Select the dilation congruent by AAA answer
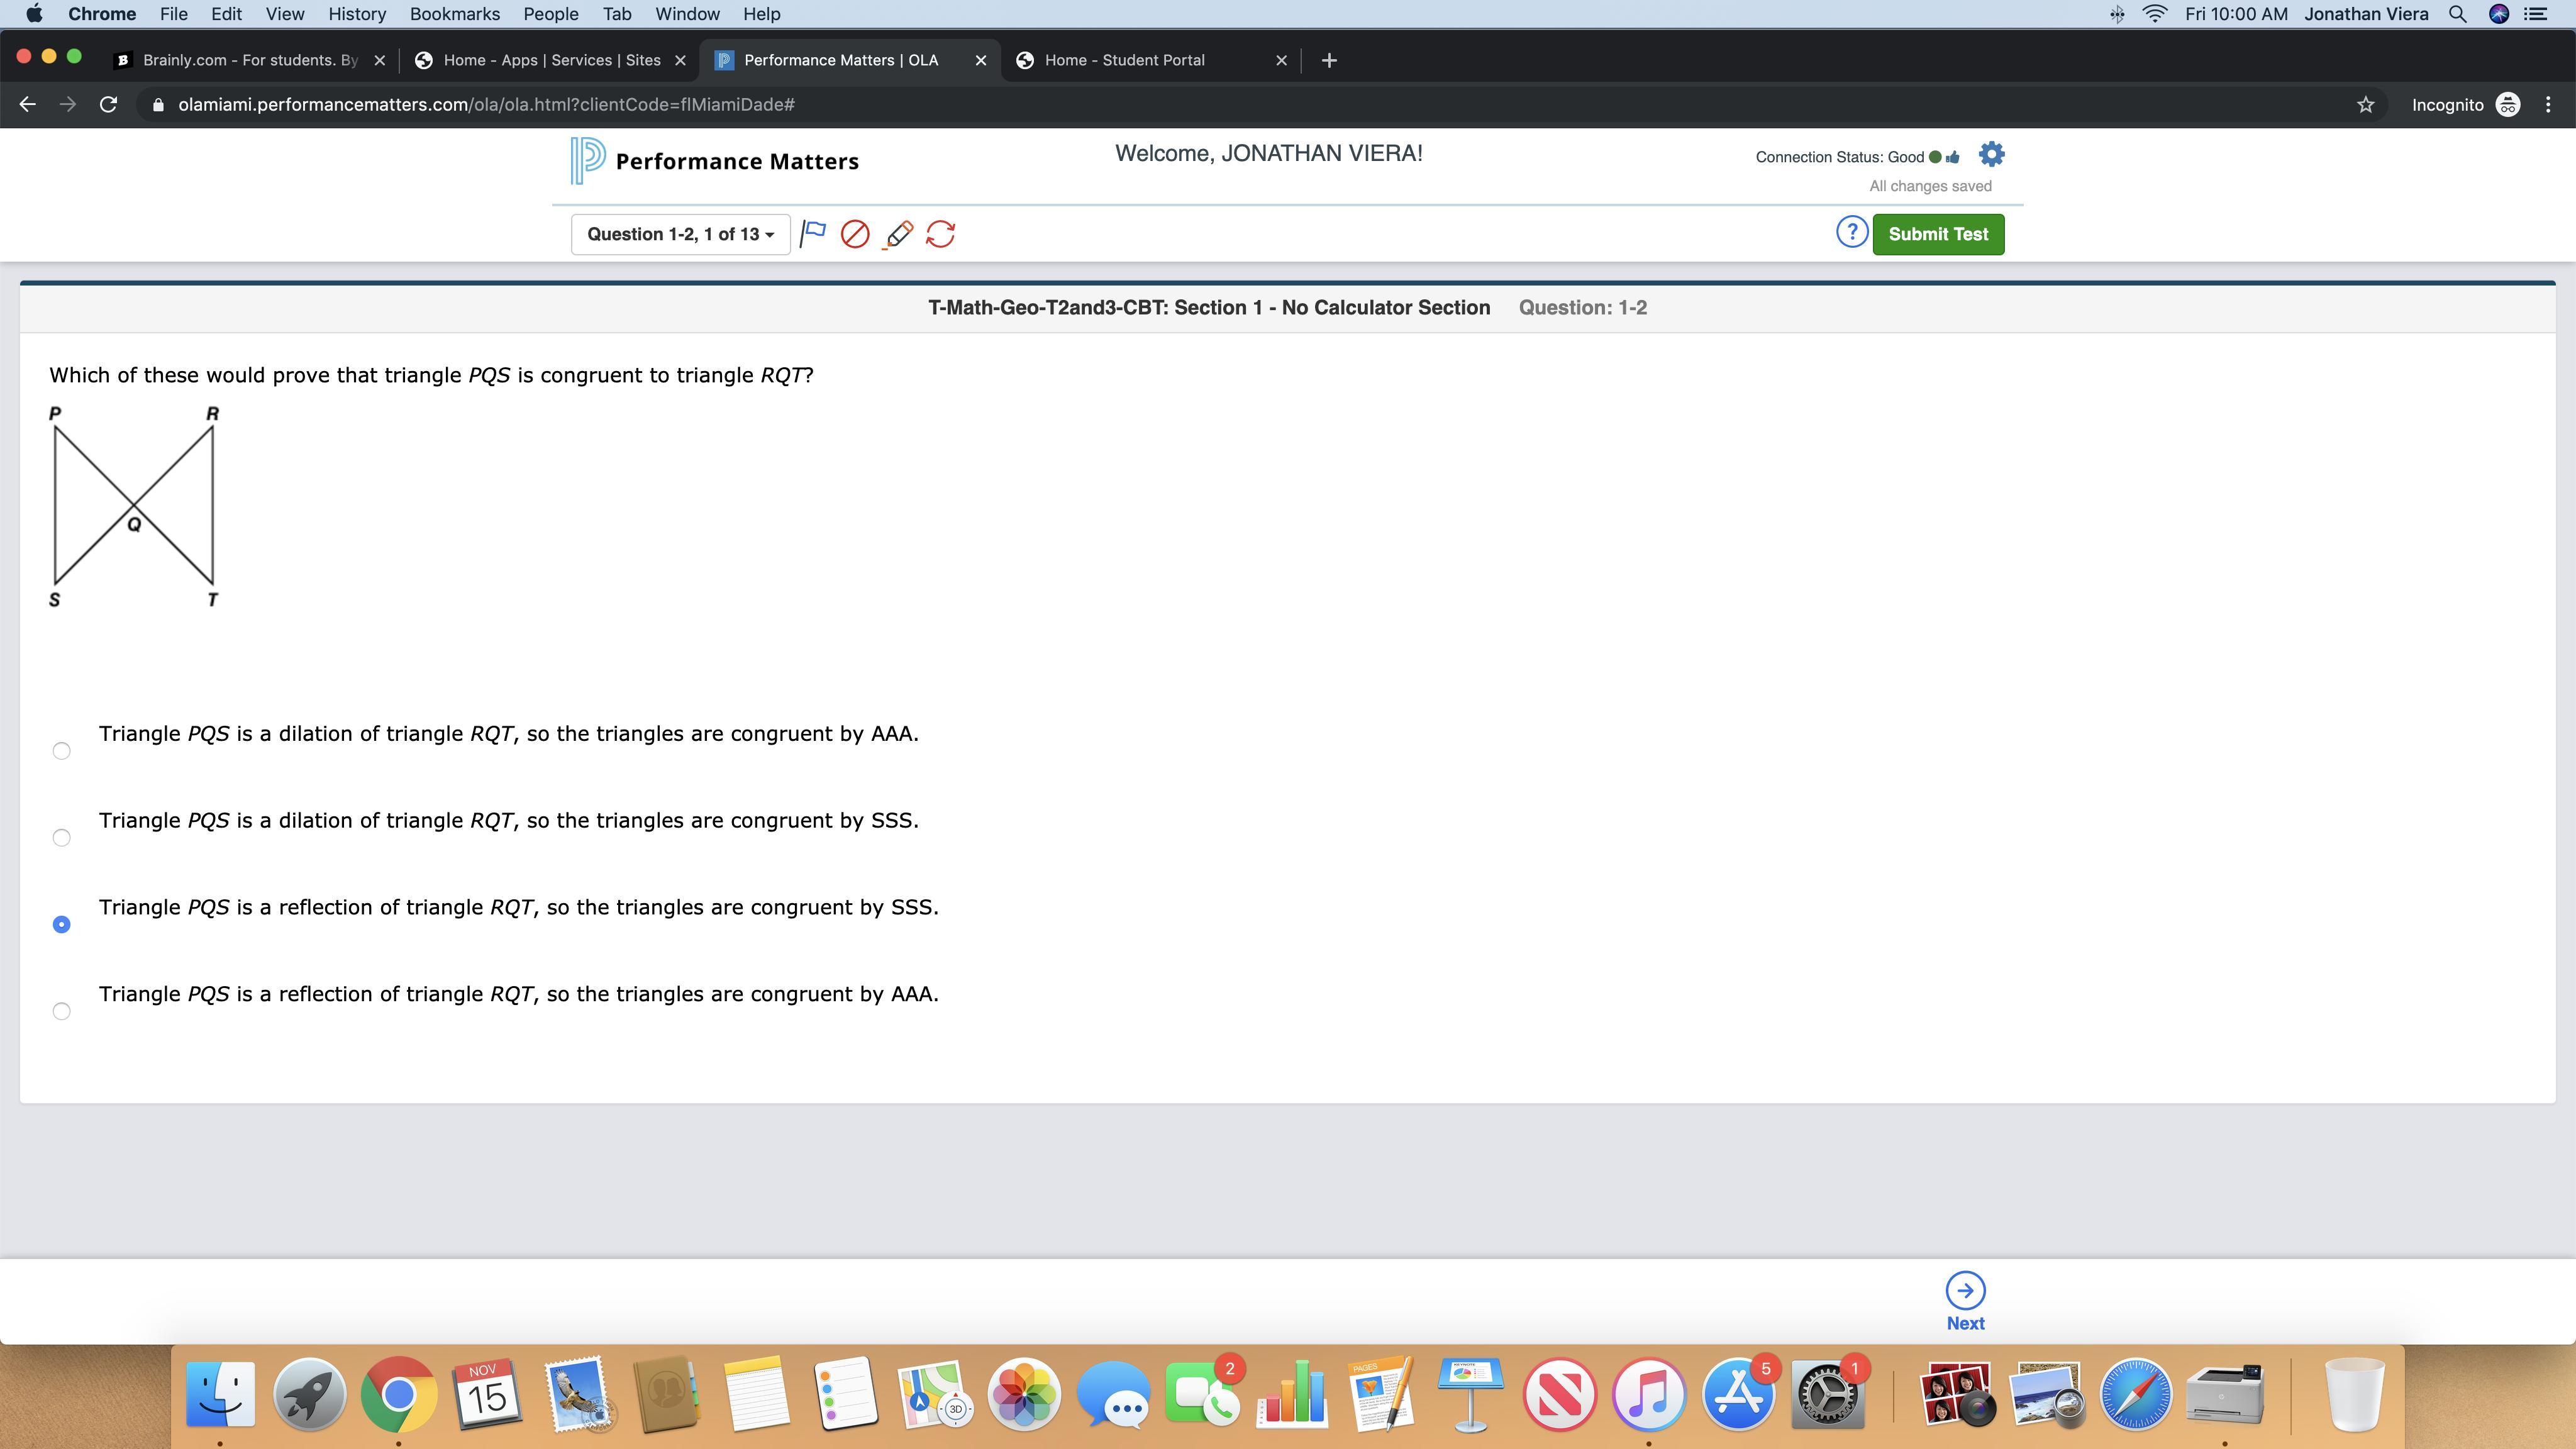 [61, 751]
